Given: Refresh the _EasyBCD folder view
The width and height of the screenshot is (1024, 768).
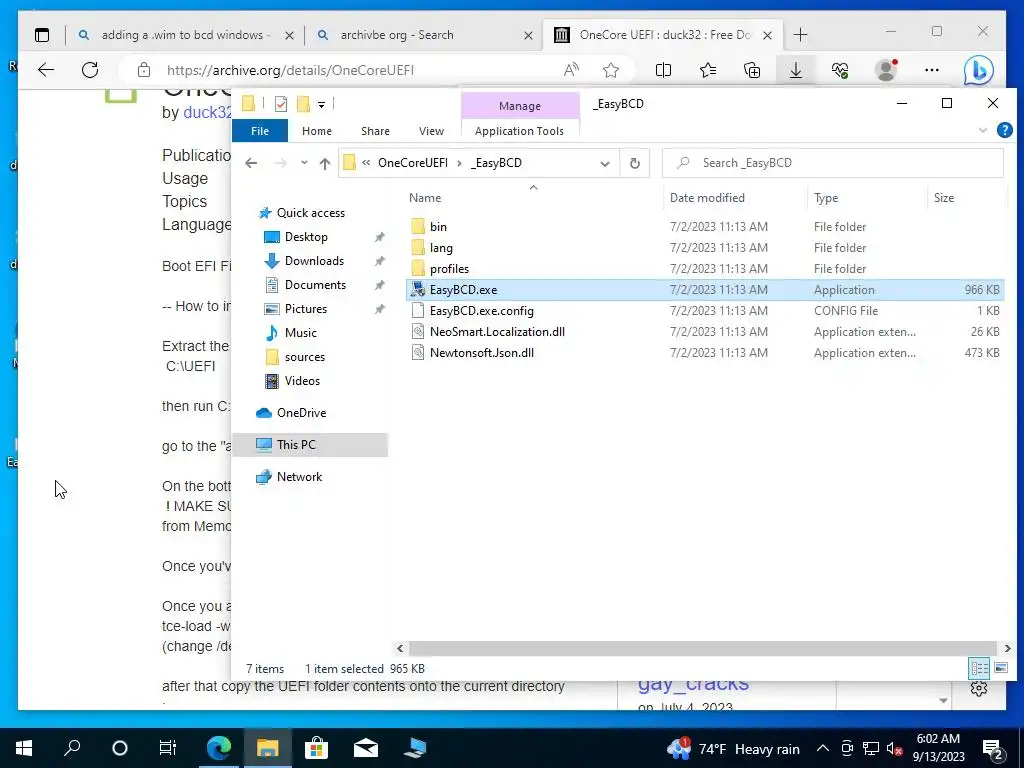Looking at the screenshot, I should tap(635, 163).
